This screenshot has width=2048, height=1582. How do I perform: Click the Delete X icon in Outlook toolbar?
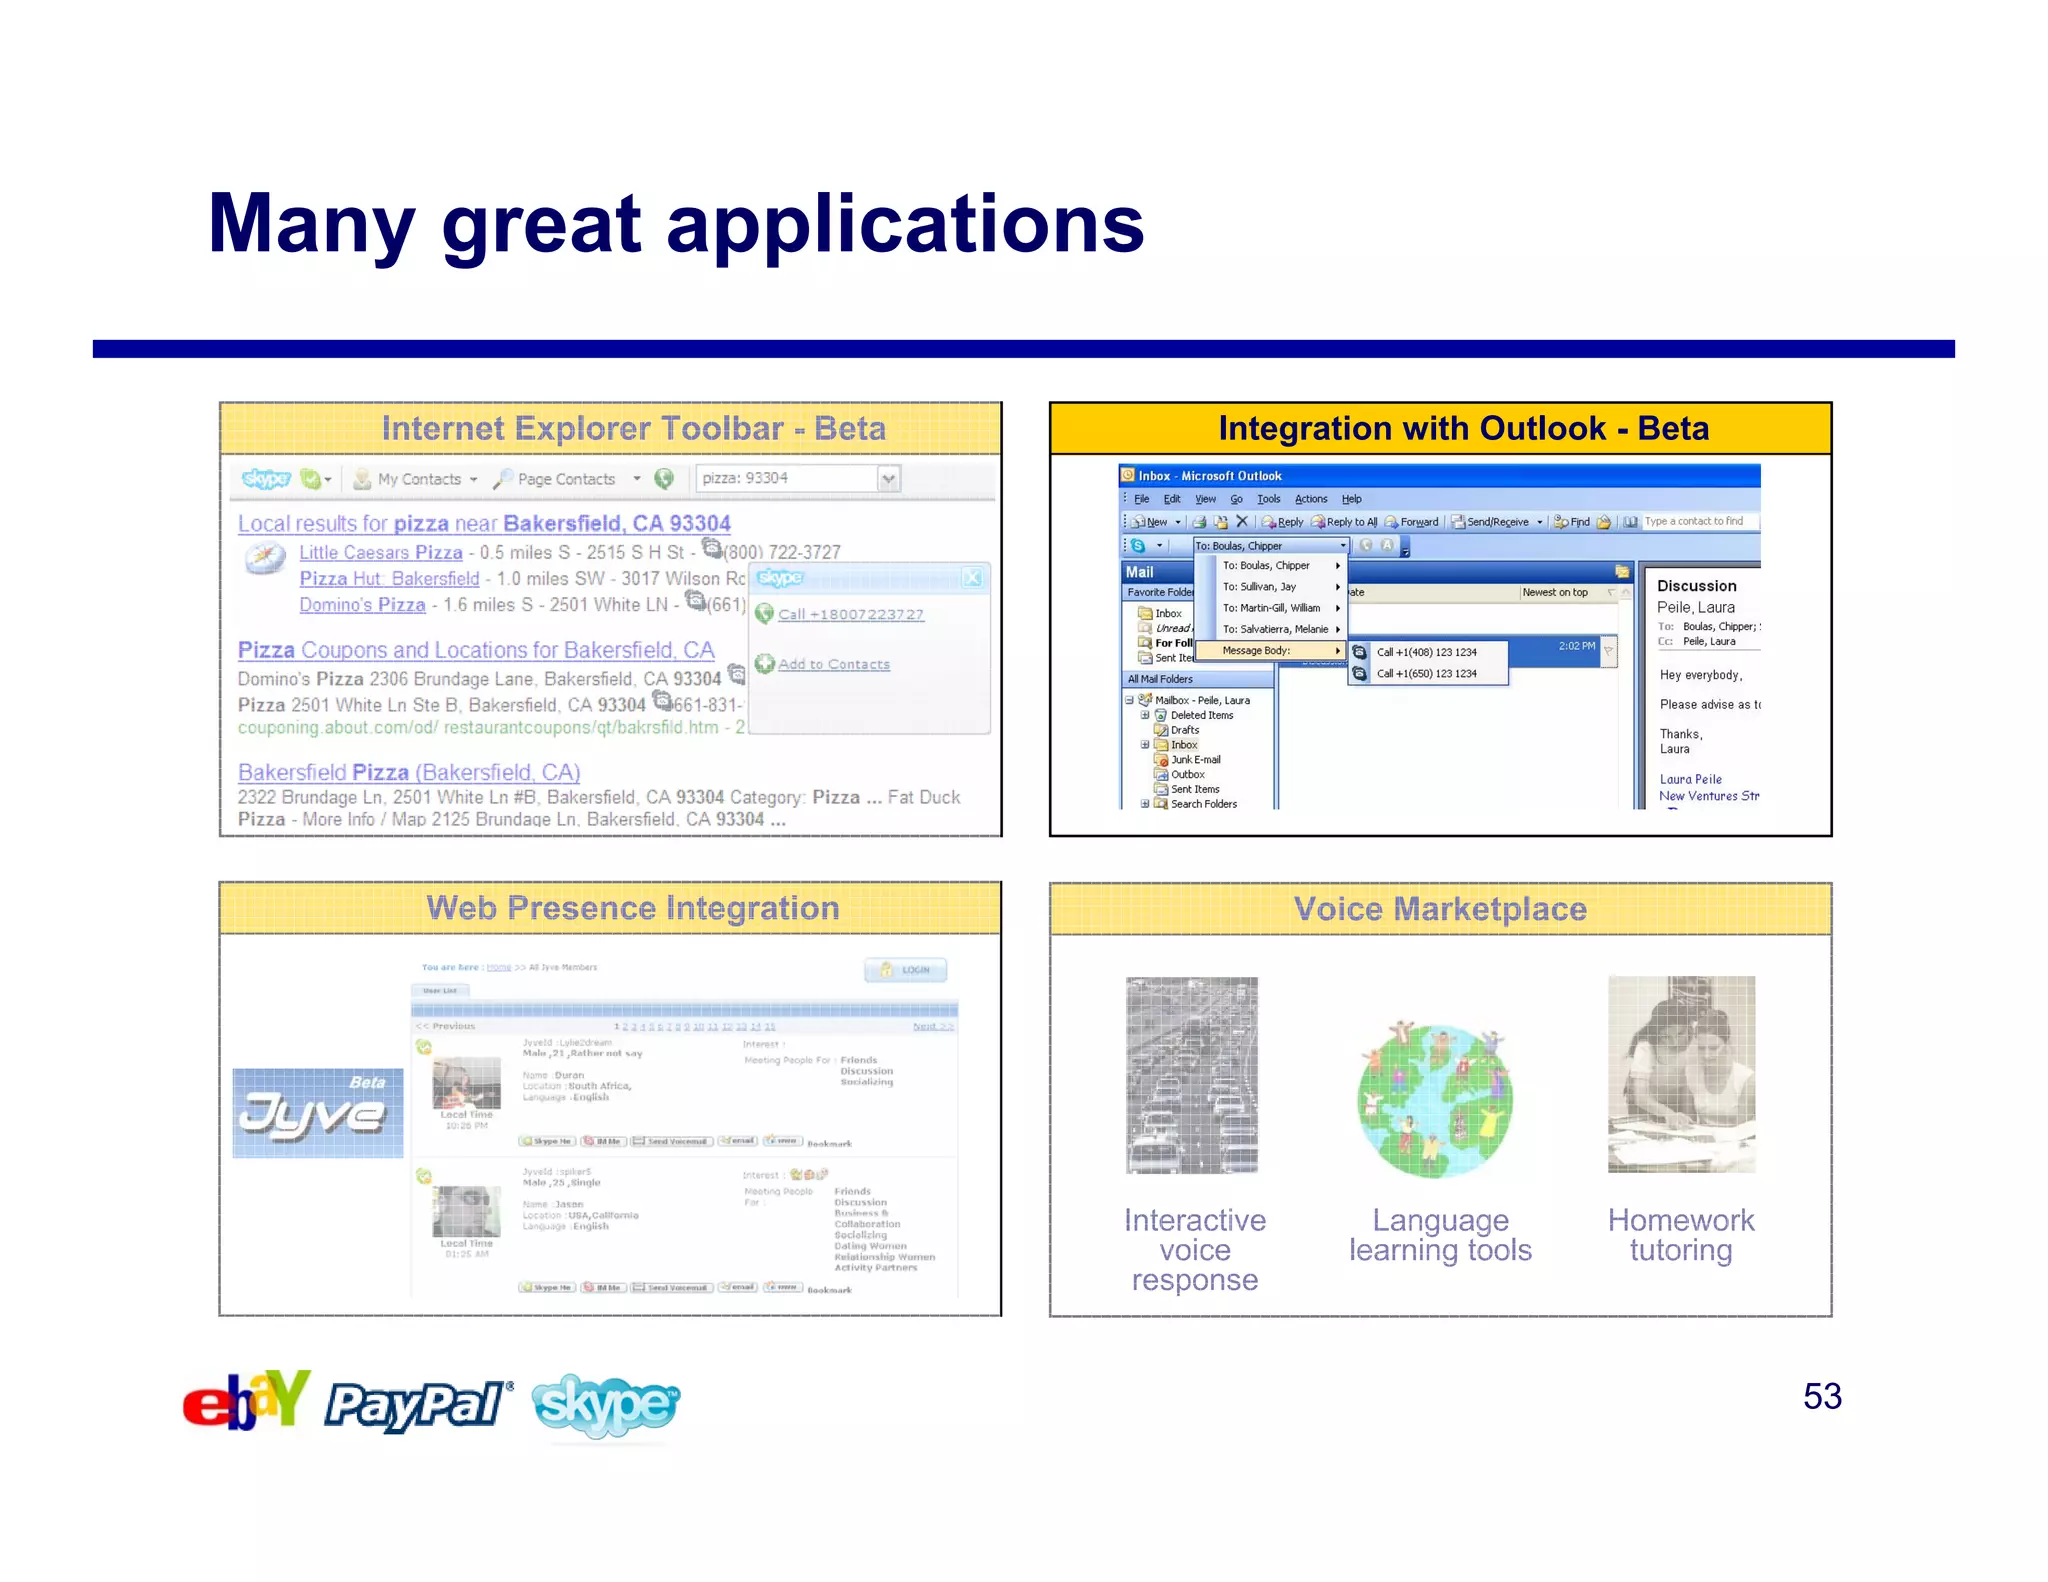point(1242,521)
